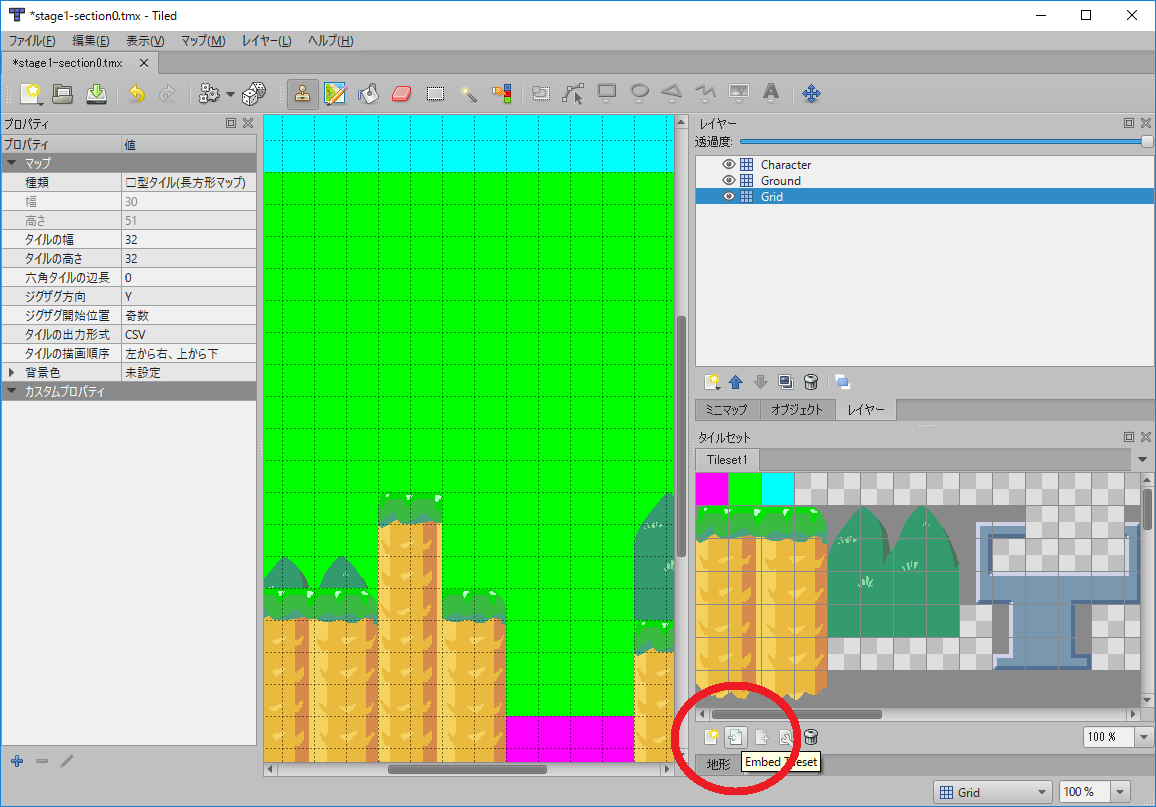Open the Tileset1 dropdown
Image resolution: width=1156 pixels, height=807 pixels.
[1140, 459]
